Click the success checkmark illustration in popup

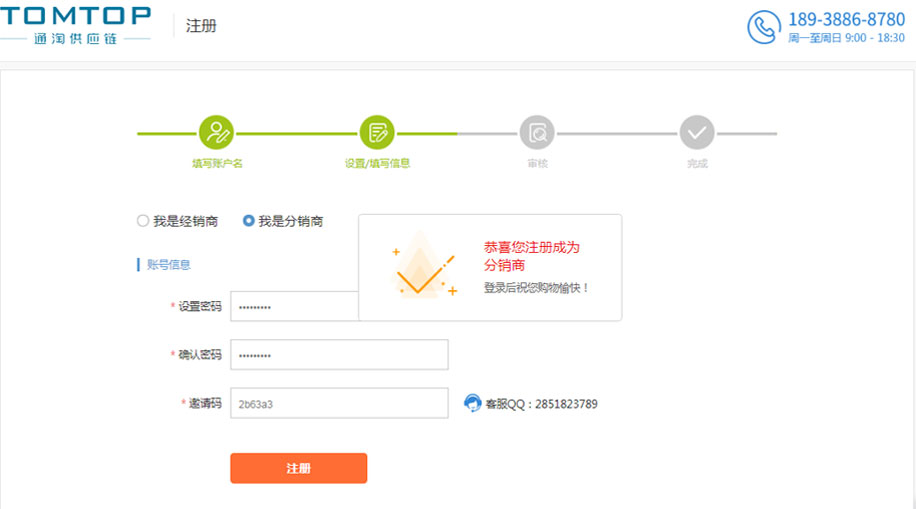pyautogui.click(x=424, y=268)
